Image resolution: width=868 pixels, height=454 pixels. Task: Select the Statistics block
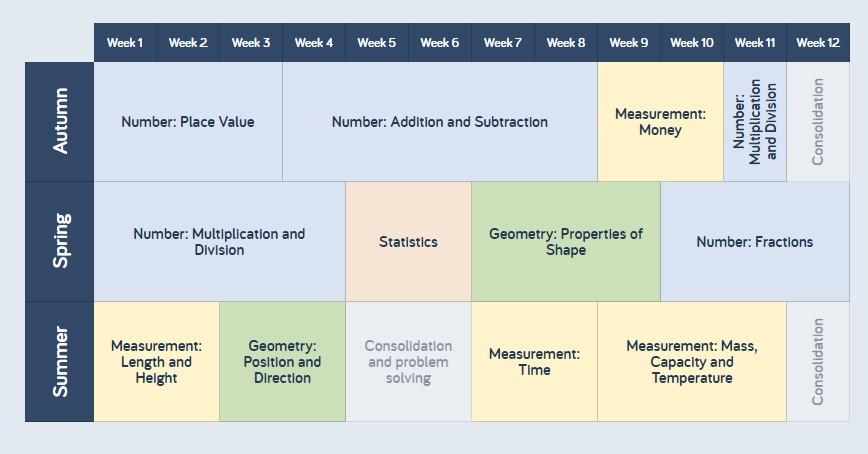[408, 241]
